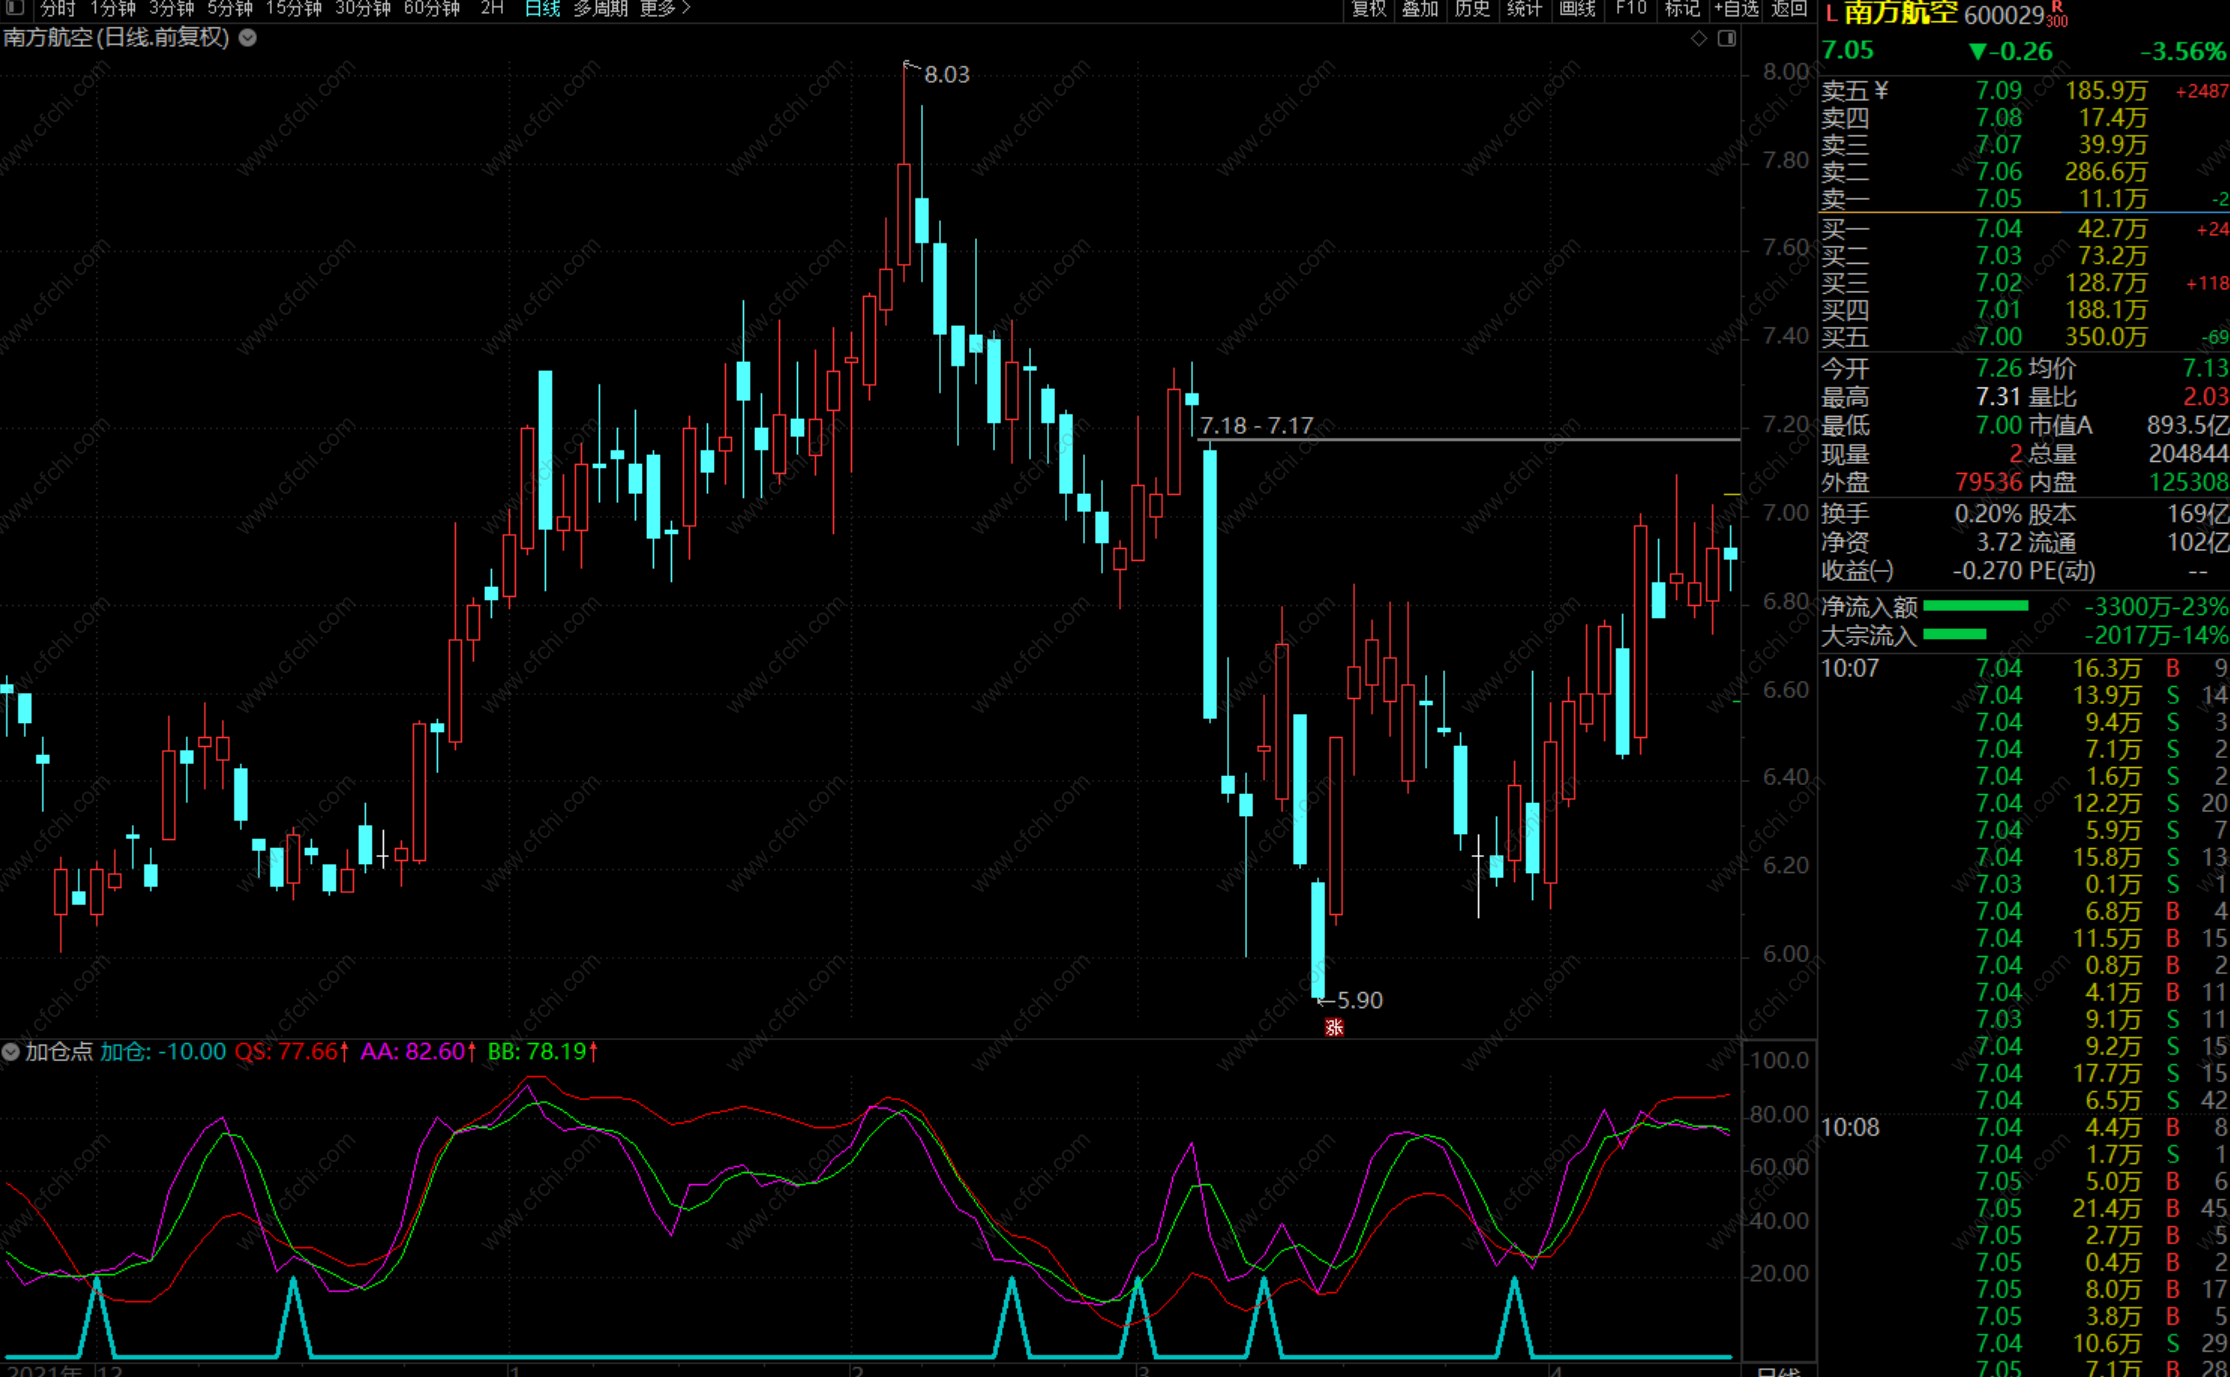Toggle the right side panel icon
The width and height of the screenshot is (2230, 1377).
point(1727,38)
